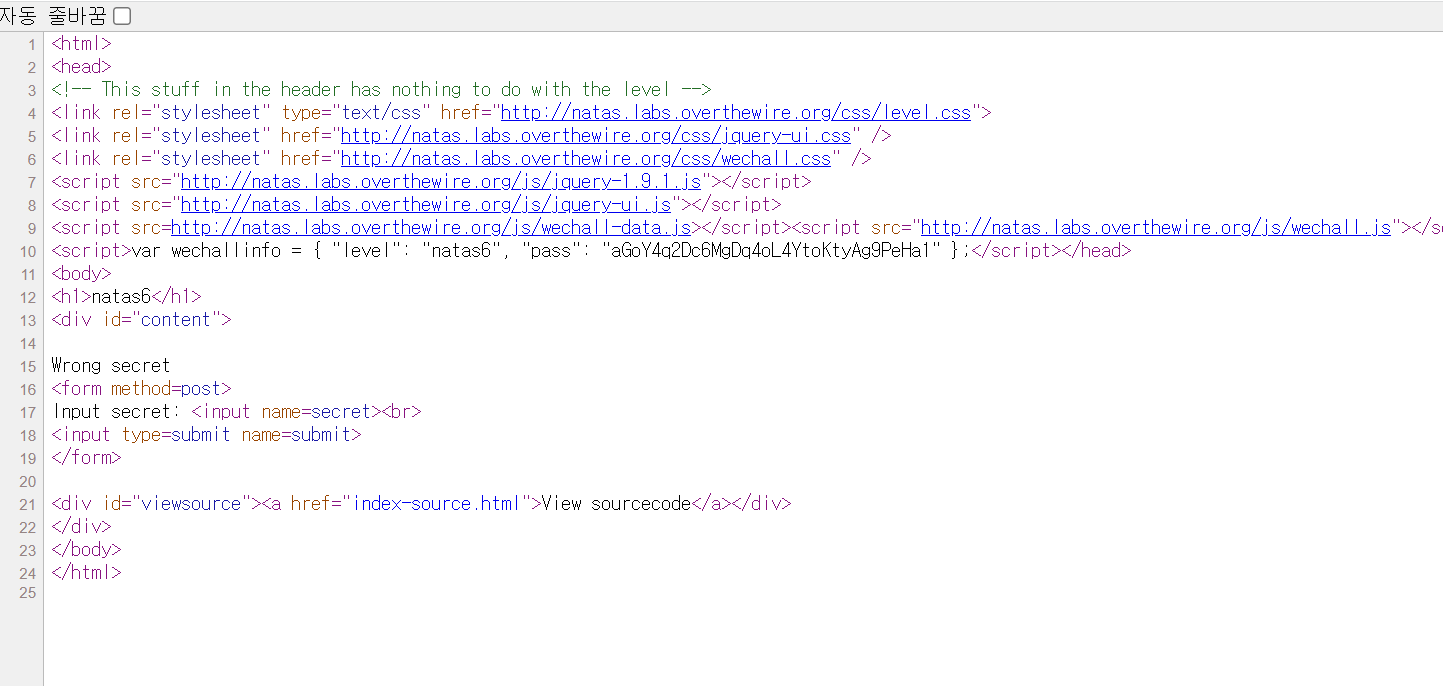This screenshot has width=1443, height=686.
Task: Enable the 자동 줄바꿈 line-wrap checkbox
Action: pyautogui.click(x=122, y=16)
